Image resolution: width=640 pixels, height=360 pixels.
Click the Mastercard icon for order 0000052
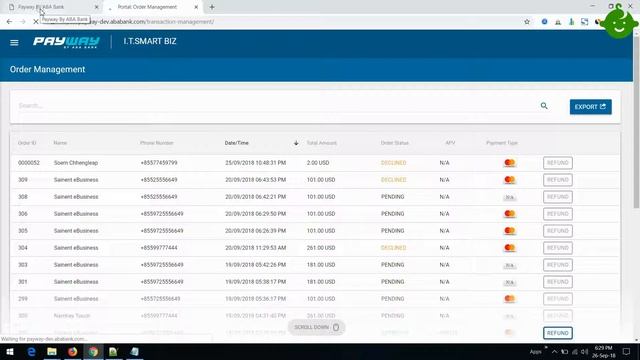point(509,163)
